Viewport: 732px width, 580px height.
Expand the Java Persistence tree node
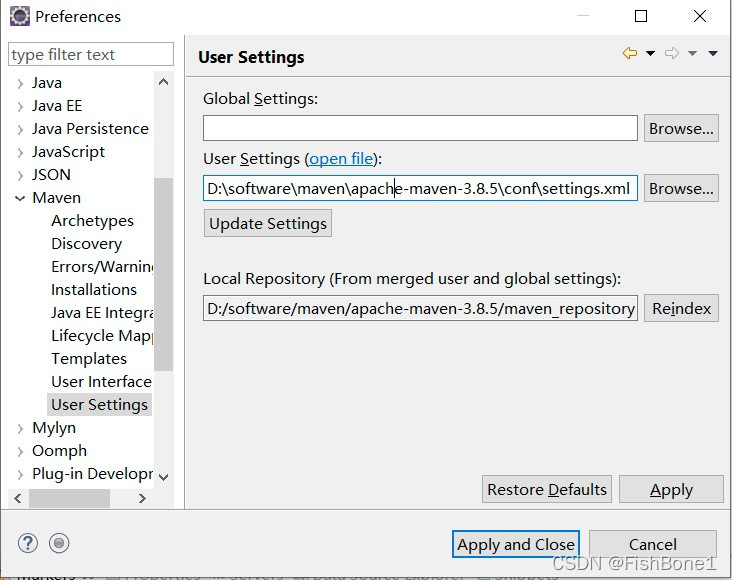20,129
